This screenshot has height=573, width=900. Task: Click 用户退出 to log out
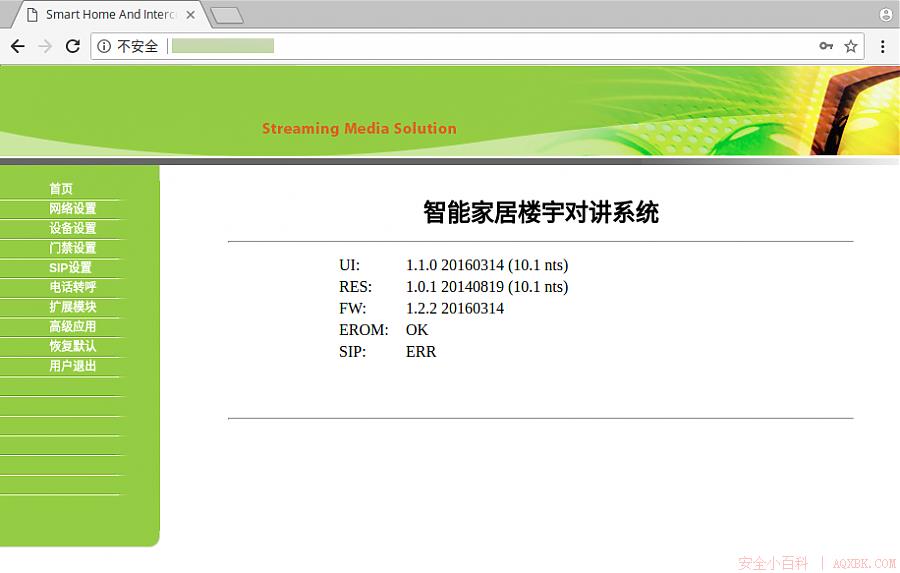[73, 366]
